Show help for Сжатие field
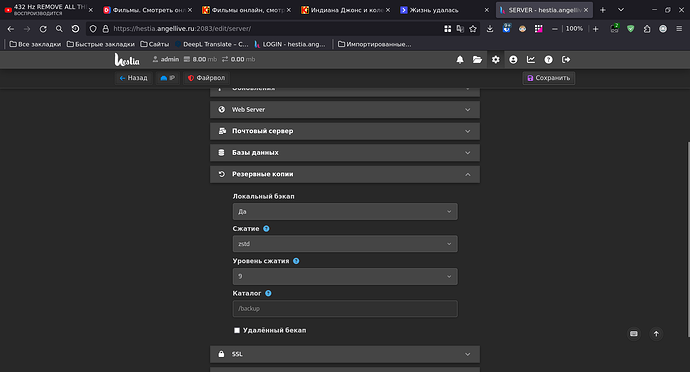This screenshot has height=372, width=690. (x=266, y=228)
